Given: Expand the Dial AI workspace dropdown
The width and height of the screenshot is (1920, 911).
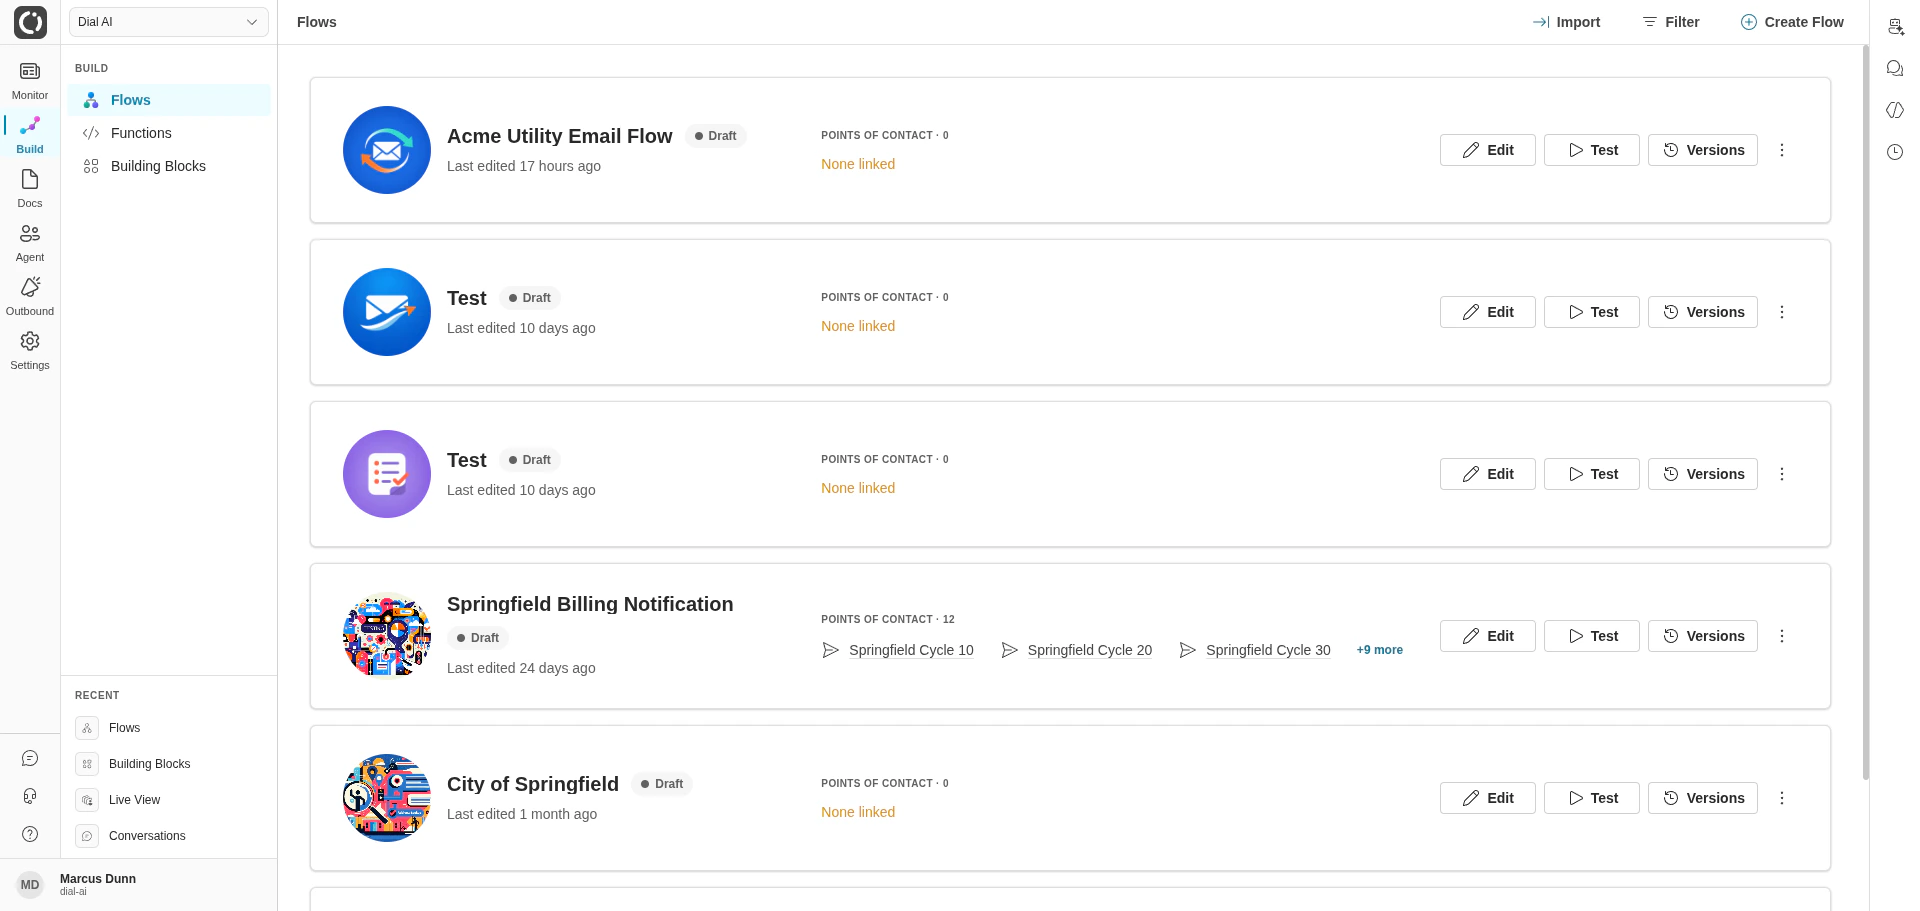Looking at the screenshot, I should click(x=169, y=22).
